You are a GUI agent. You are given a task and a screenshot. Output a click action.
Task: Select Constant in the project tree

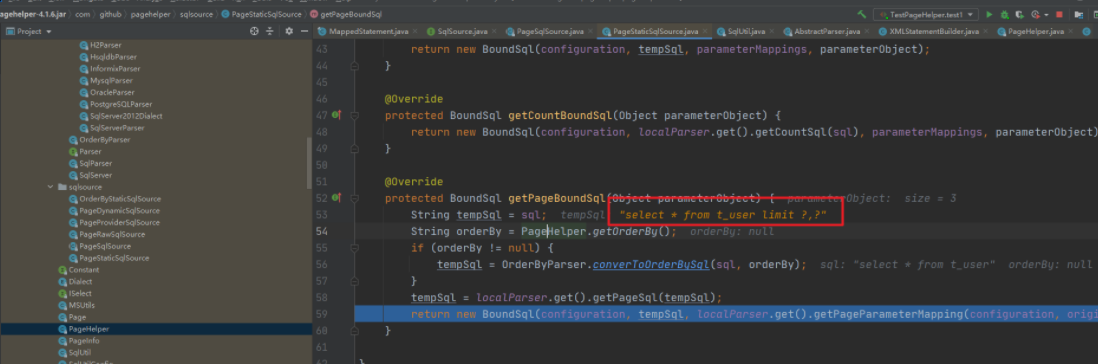(x=78, y=270)
